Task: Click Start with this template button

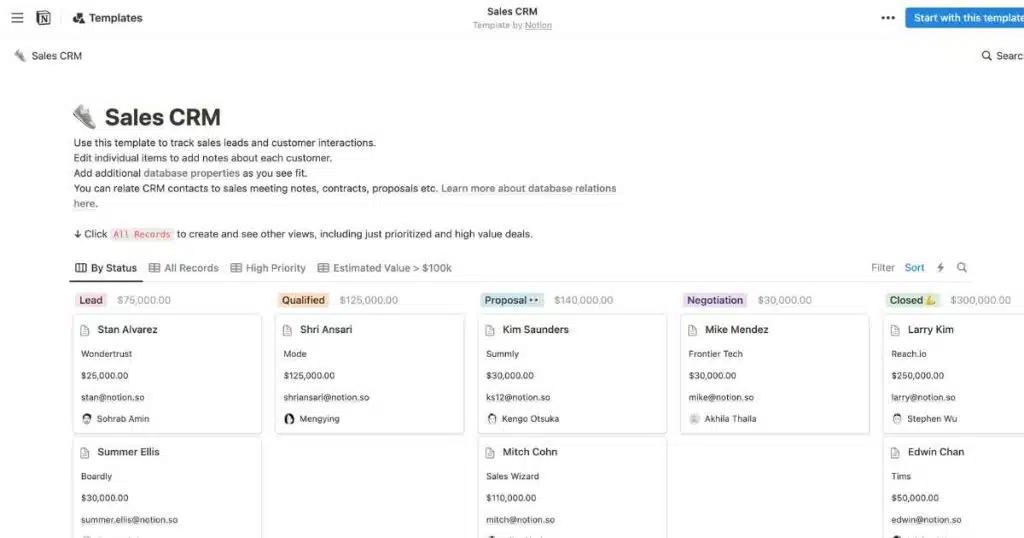Action: pyautogui.click(x=965, y=18)
